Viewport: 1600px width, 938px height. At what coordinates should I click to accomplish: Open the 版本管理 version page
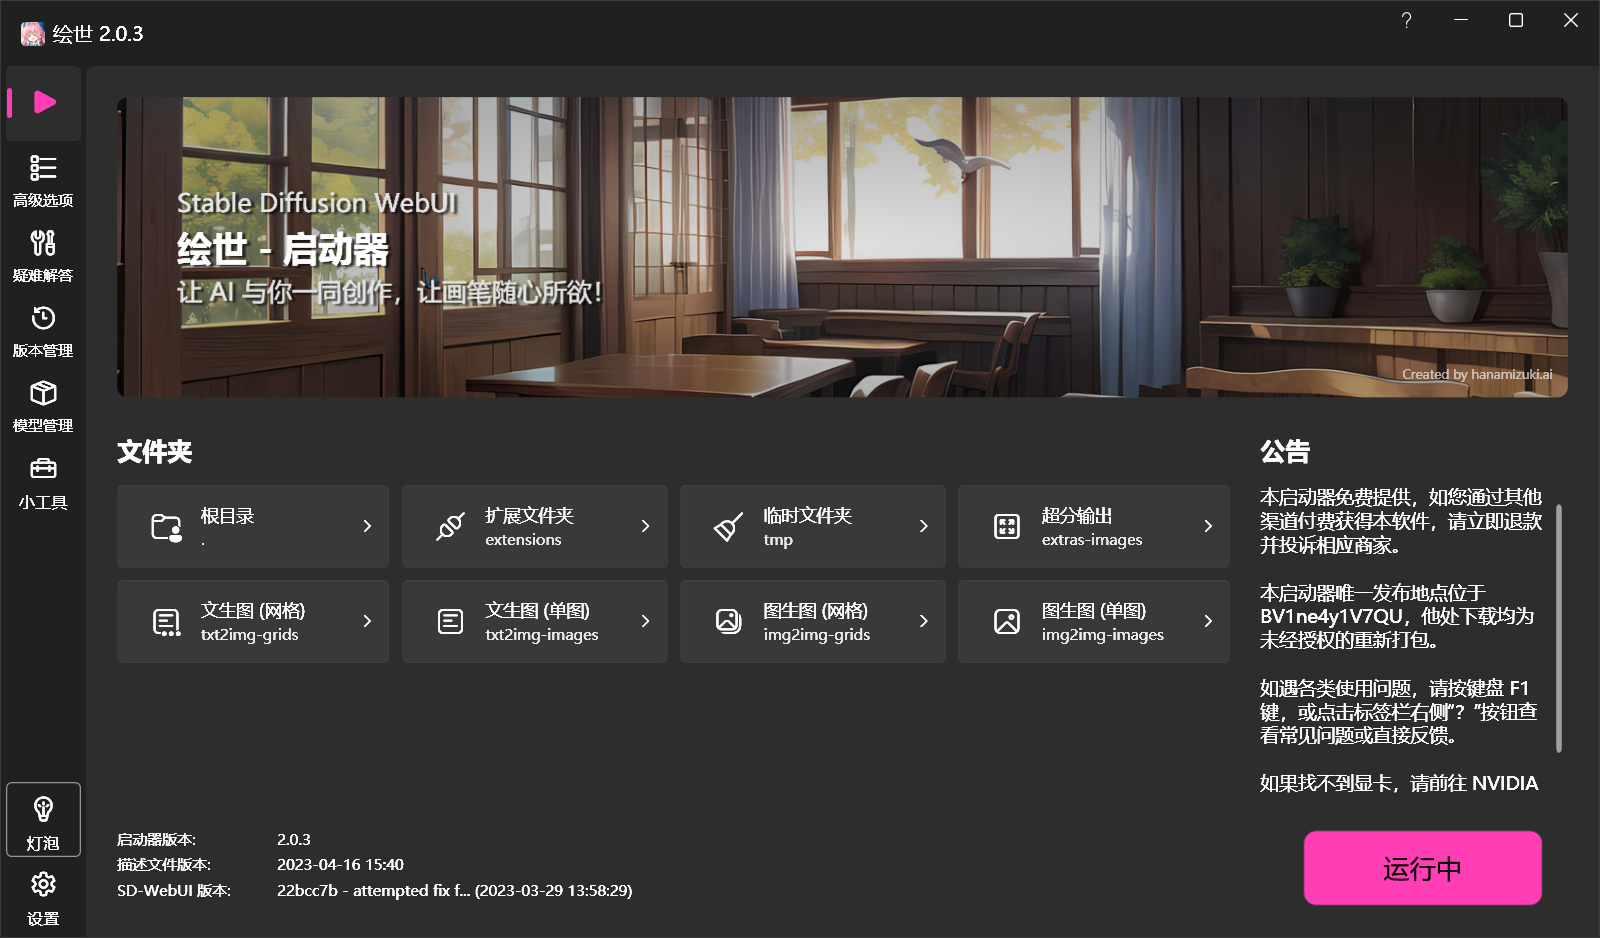43,331
